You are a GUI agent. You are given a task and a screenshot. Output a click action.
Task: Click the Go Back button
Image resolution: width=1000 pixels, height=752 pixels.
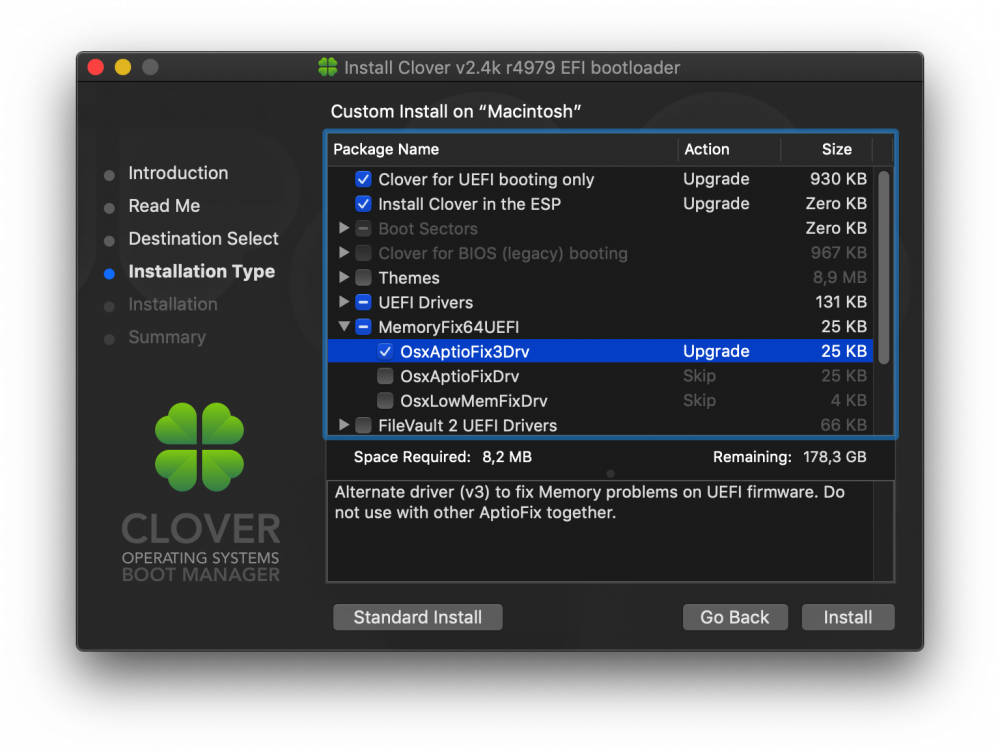tap(735, 617)
